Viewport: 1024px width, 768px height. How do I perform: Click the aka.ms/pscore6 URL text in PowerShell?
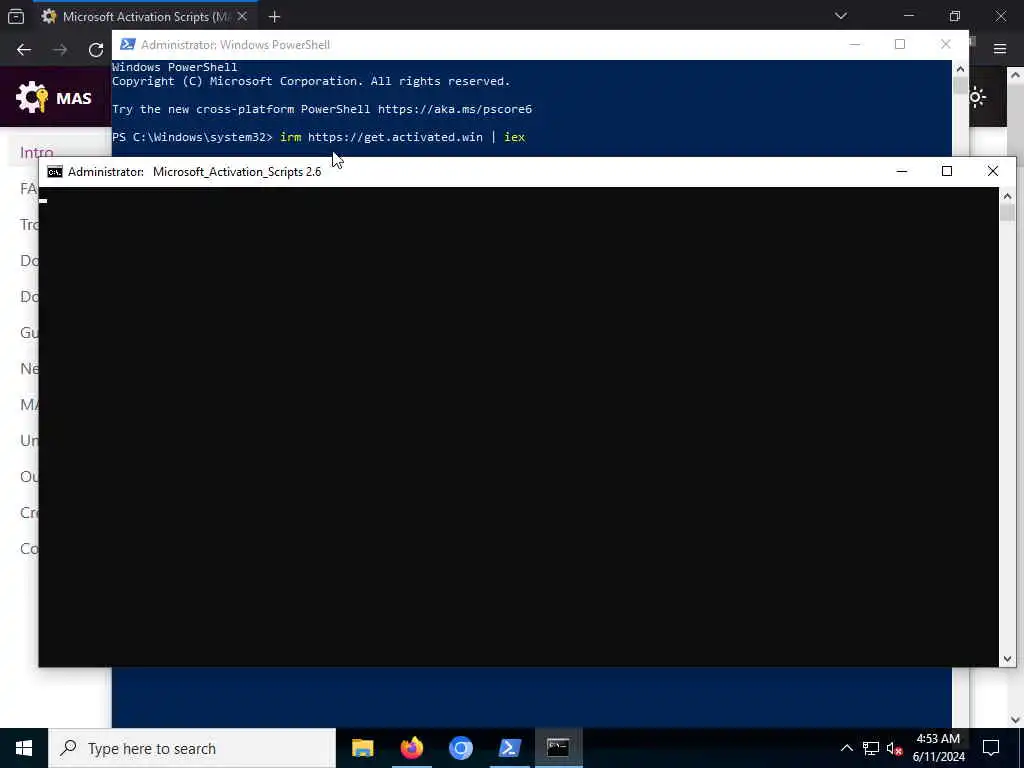[x=455, y=109]
